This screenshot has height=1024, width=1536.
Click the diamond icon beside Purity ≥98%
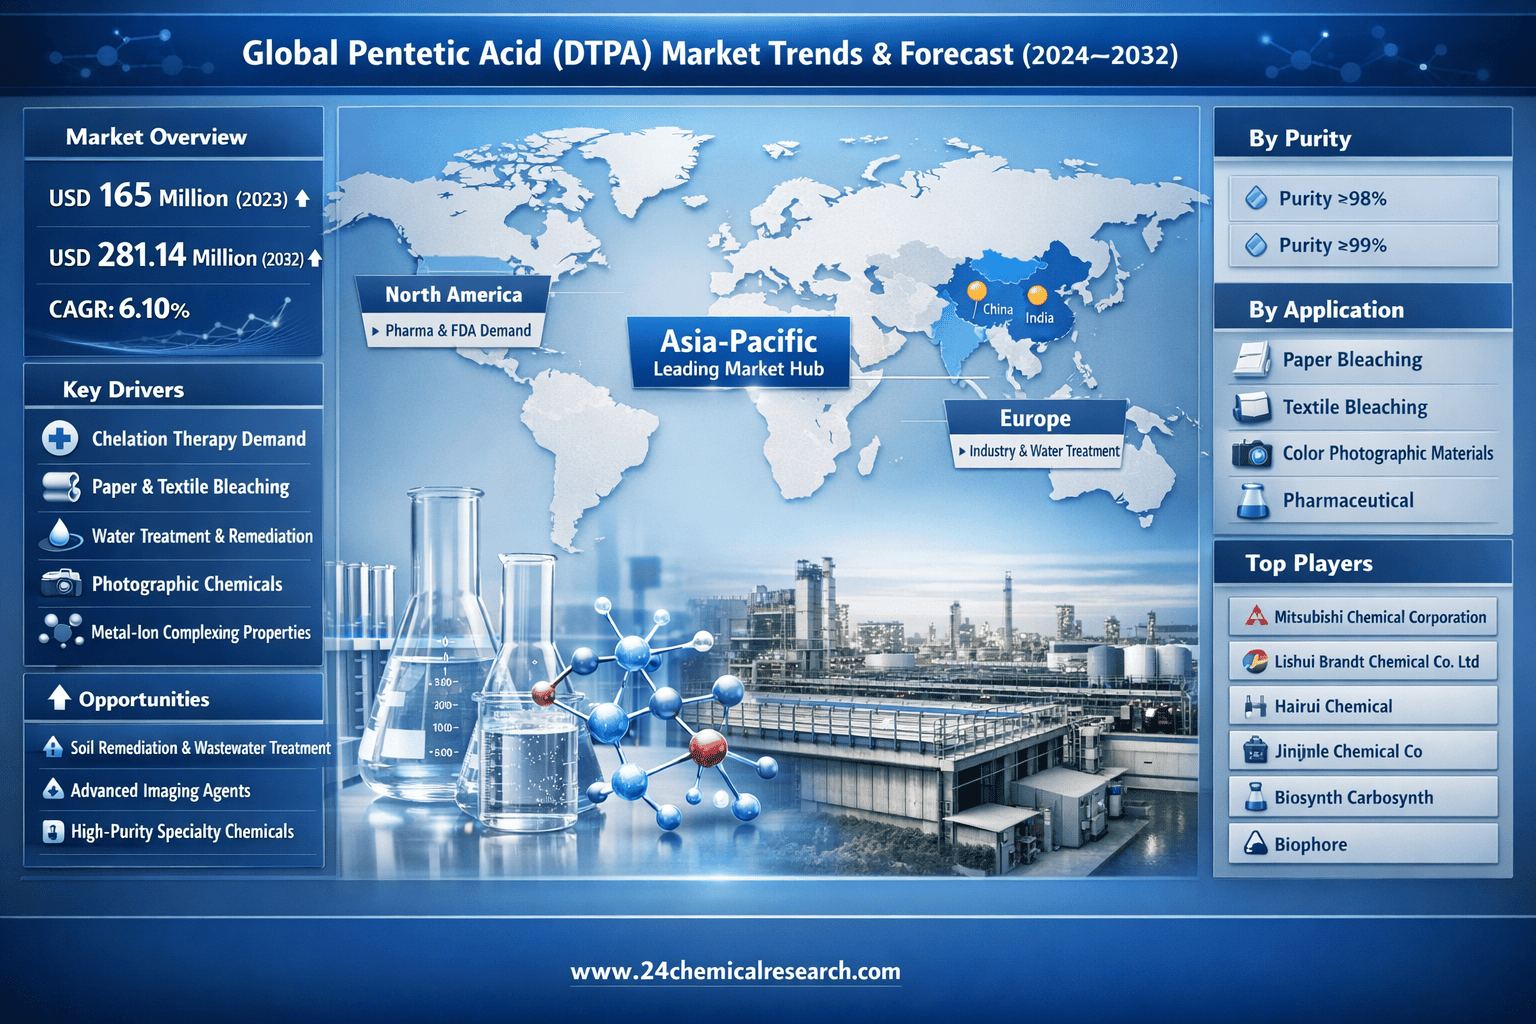pyautogui.click(x=1255, y=198)
